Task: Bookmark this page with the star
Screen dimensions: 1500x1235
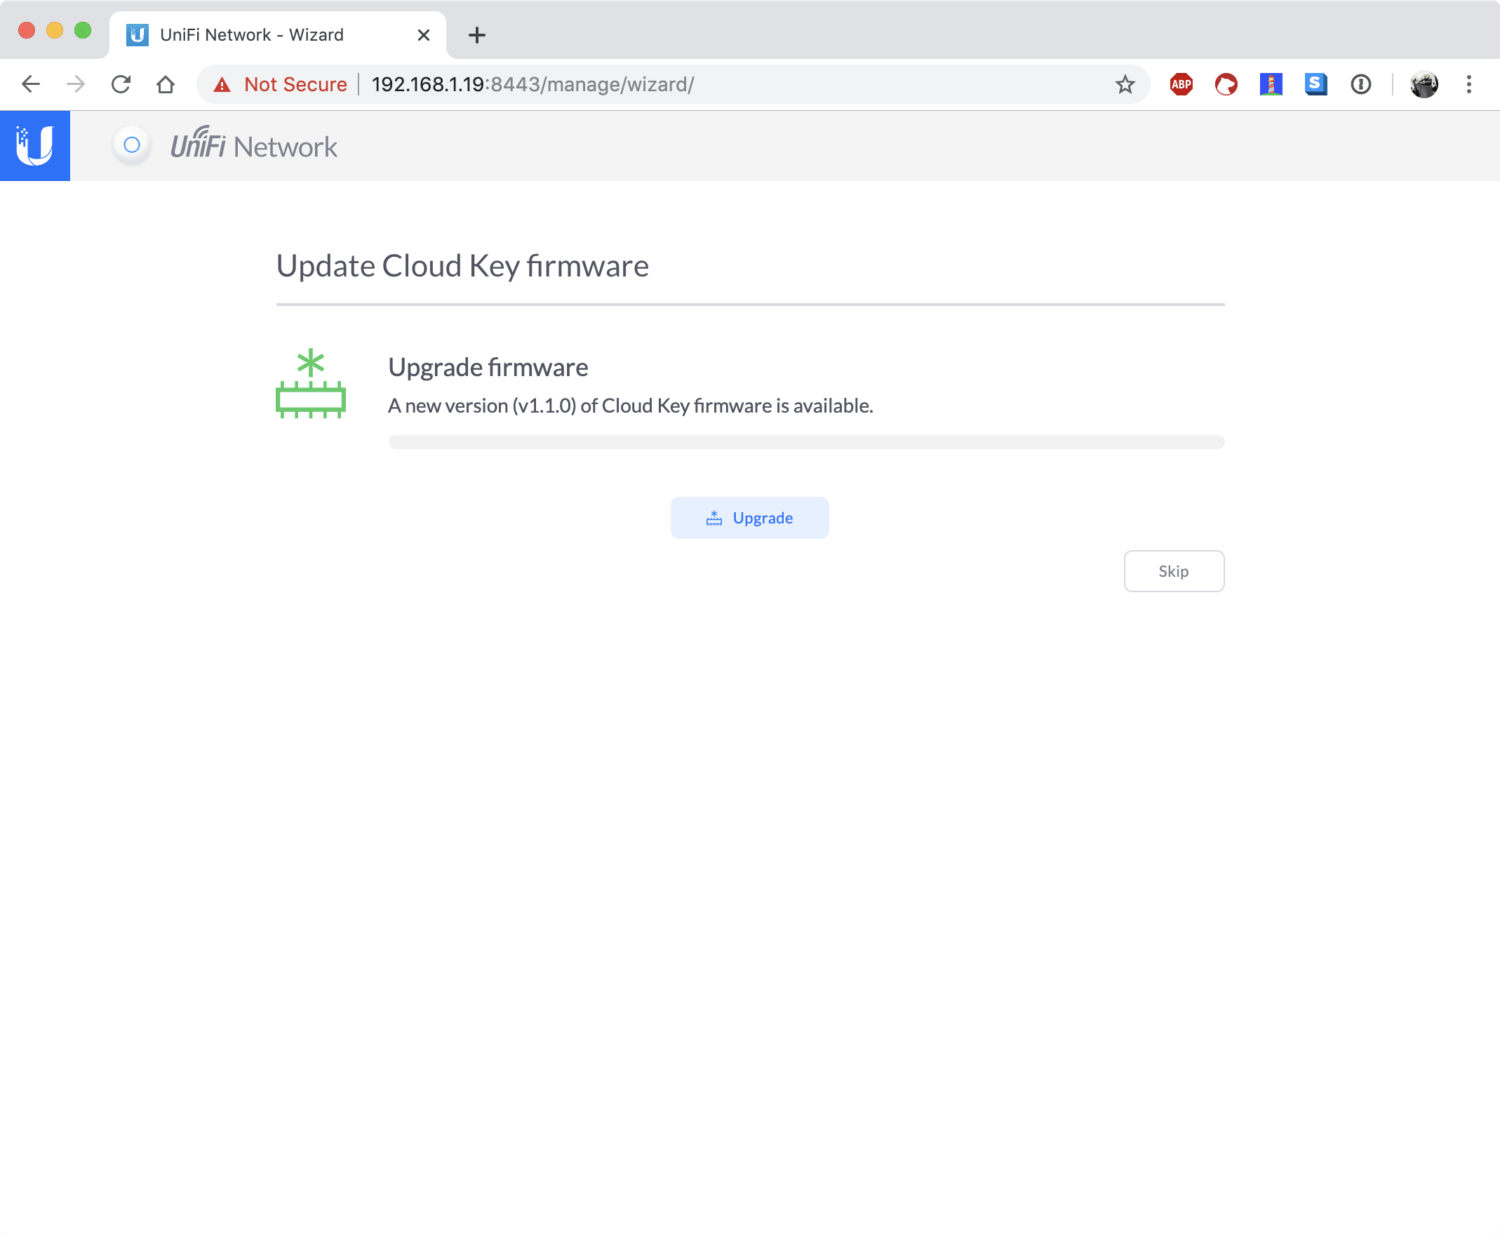Action: tap(1125, 84)
